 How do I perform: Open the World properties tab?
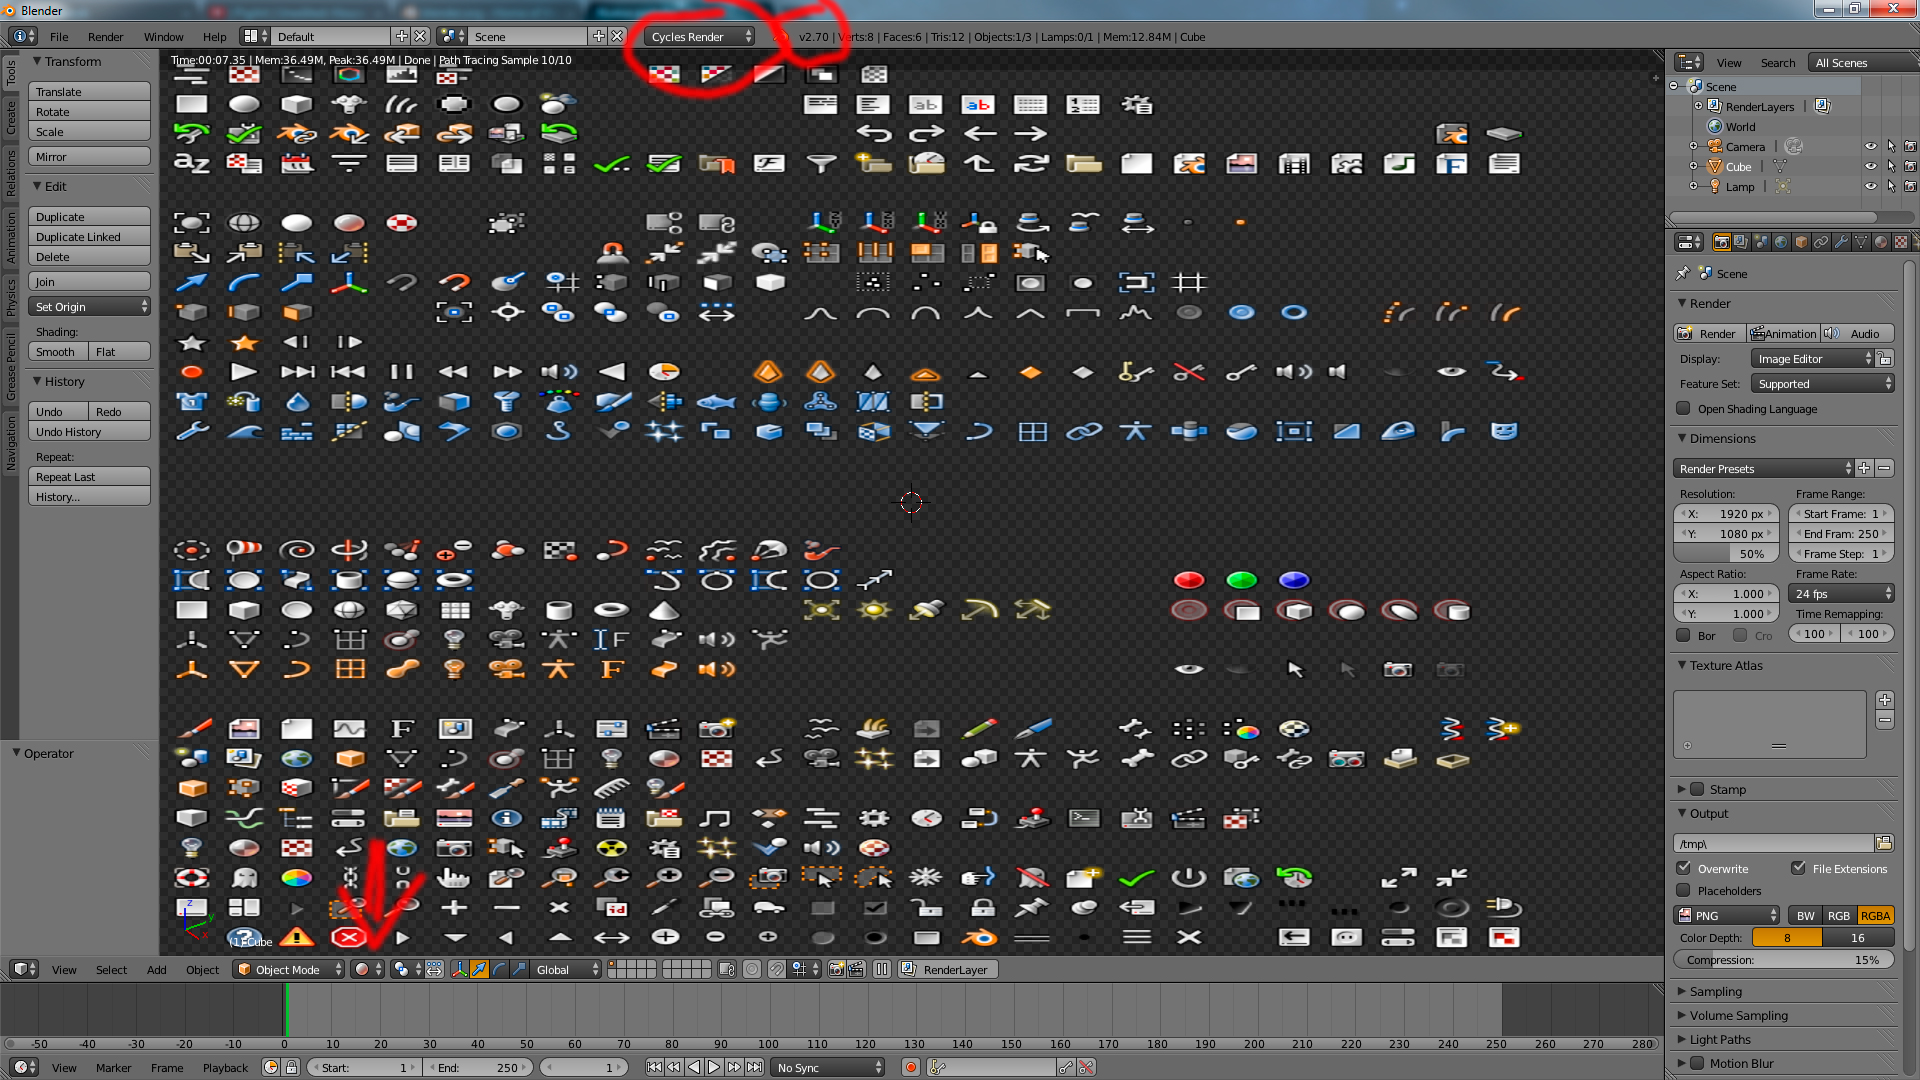tap(1781, 242)
